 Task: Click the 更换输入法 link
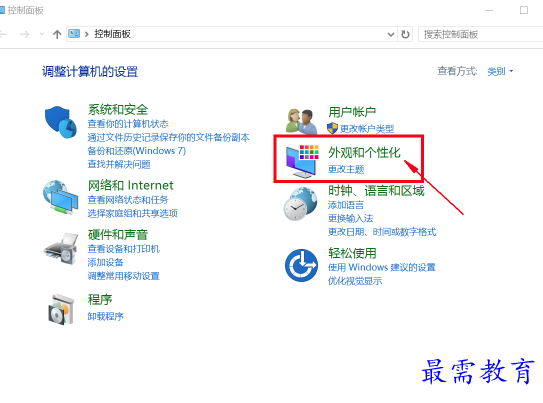click(350, 218)
